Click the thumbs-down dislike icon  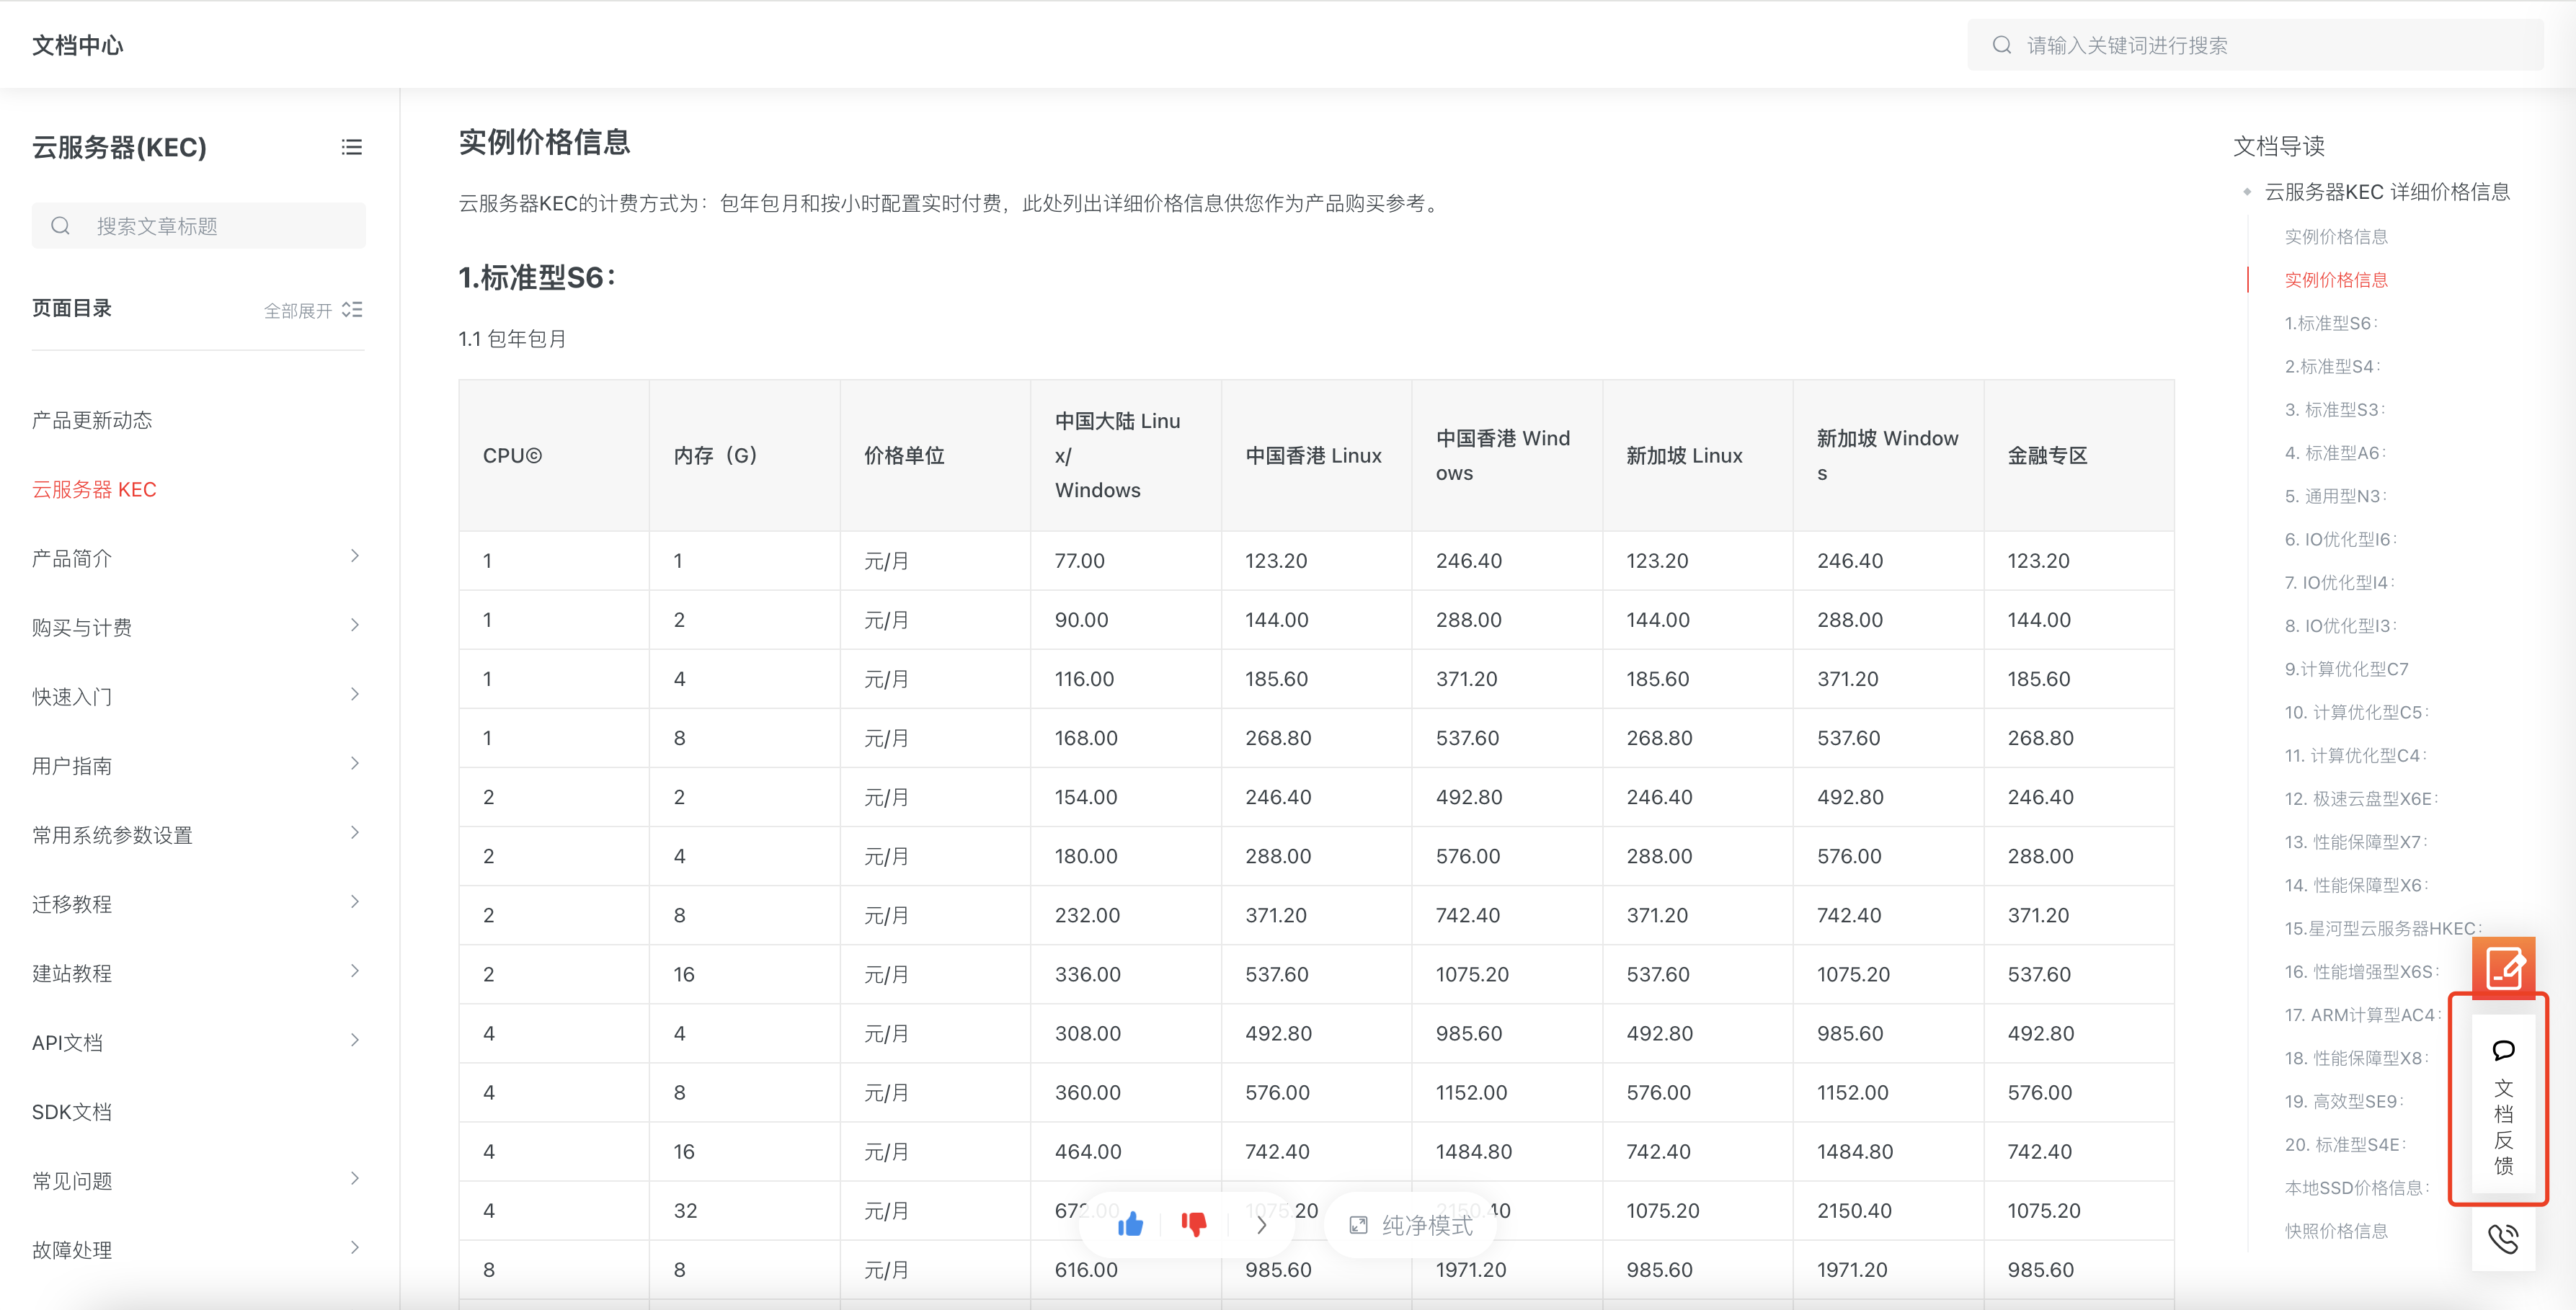point(1194,1224)
